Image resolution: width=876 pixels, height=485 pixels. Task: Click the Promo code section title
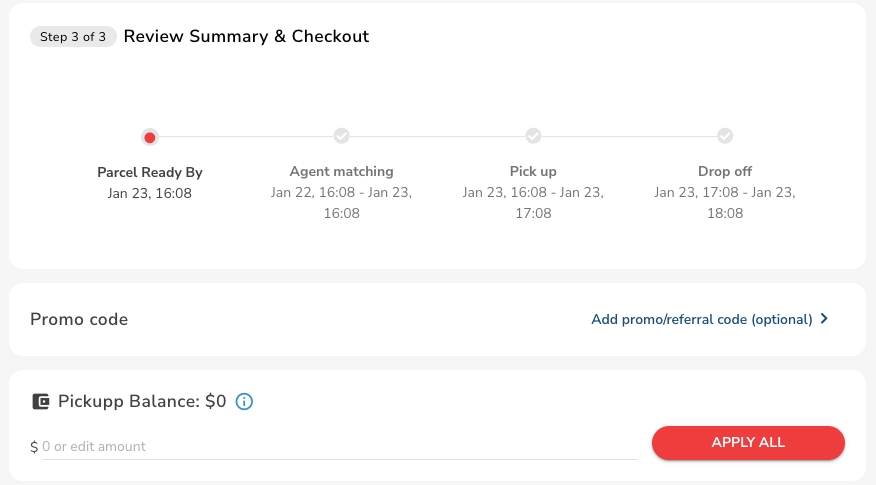(x=79, y=320)
